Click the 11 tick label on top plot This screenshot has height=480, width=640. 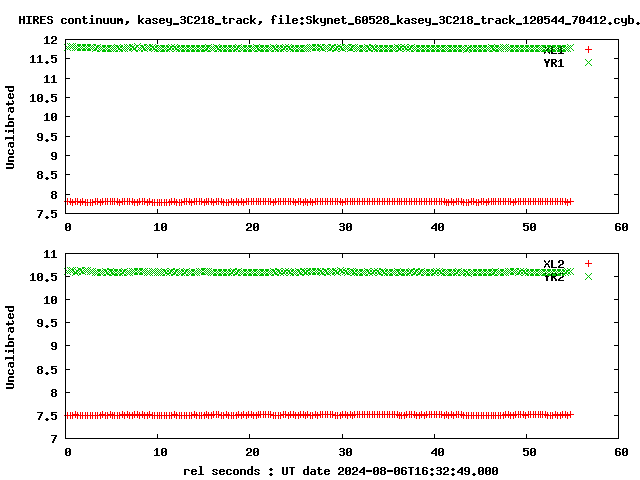click(x=51, y=79)
